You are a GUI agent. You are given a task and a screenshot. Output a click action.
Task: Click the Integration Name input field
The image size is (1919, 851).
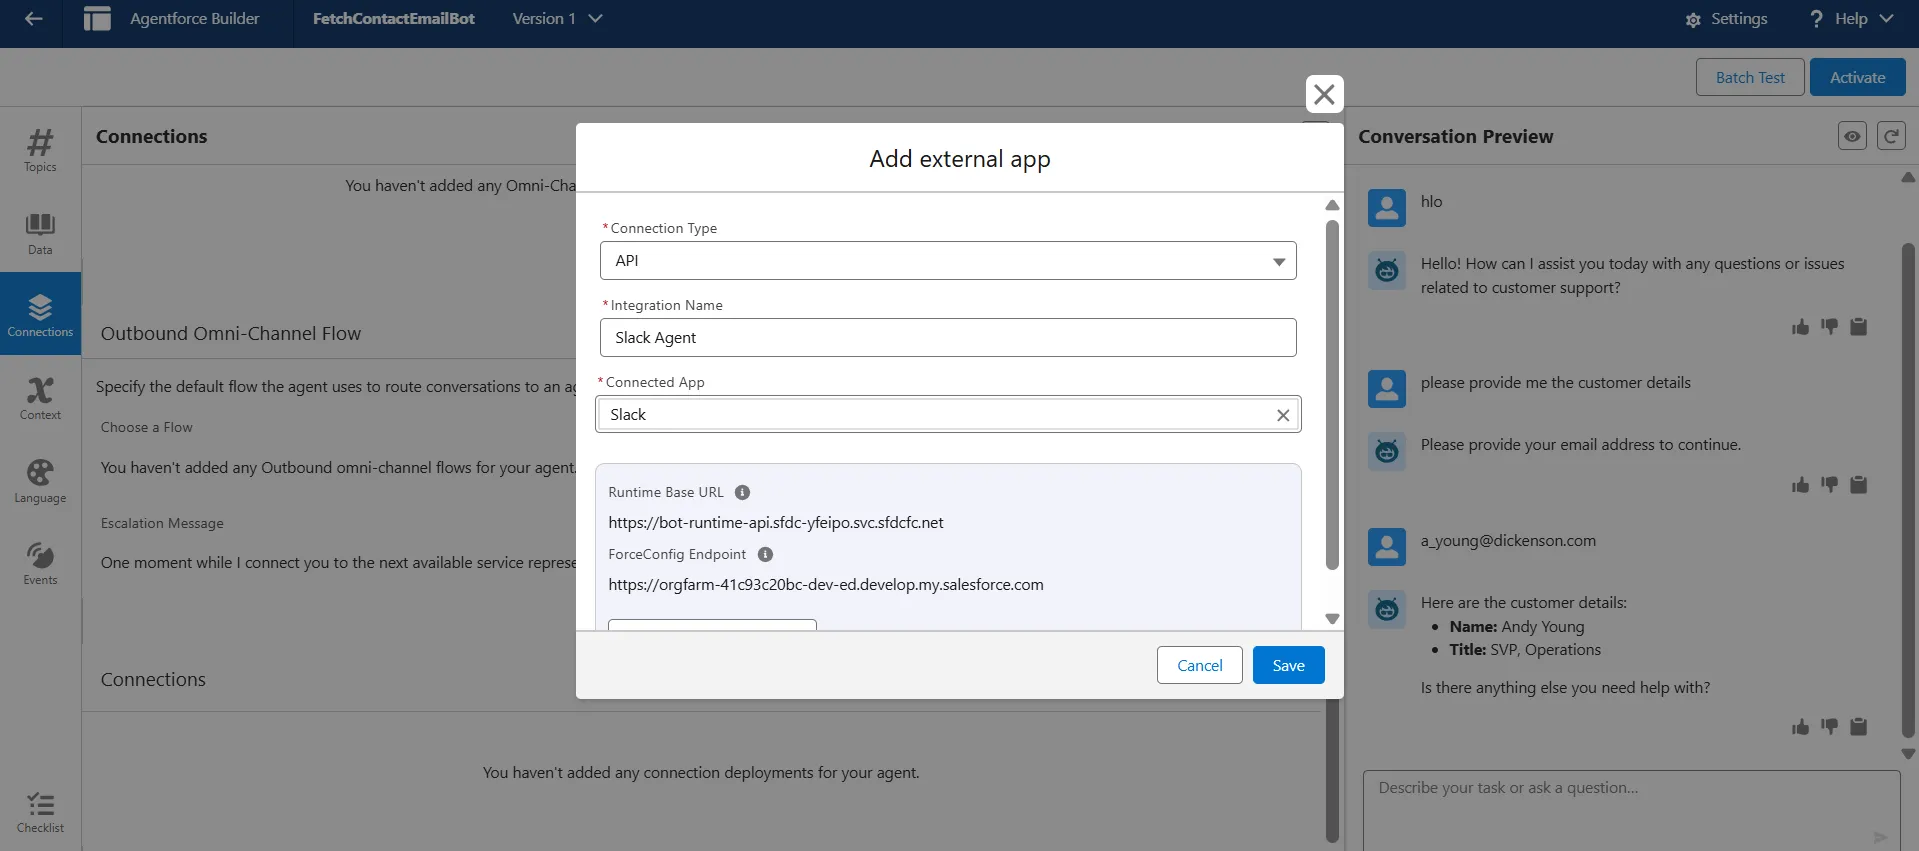tap(947, 338)
